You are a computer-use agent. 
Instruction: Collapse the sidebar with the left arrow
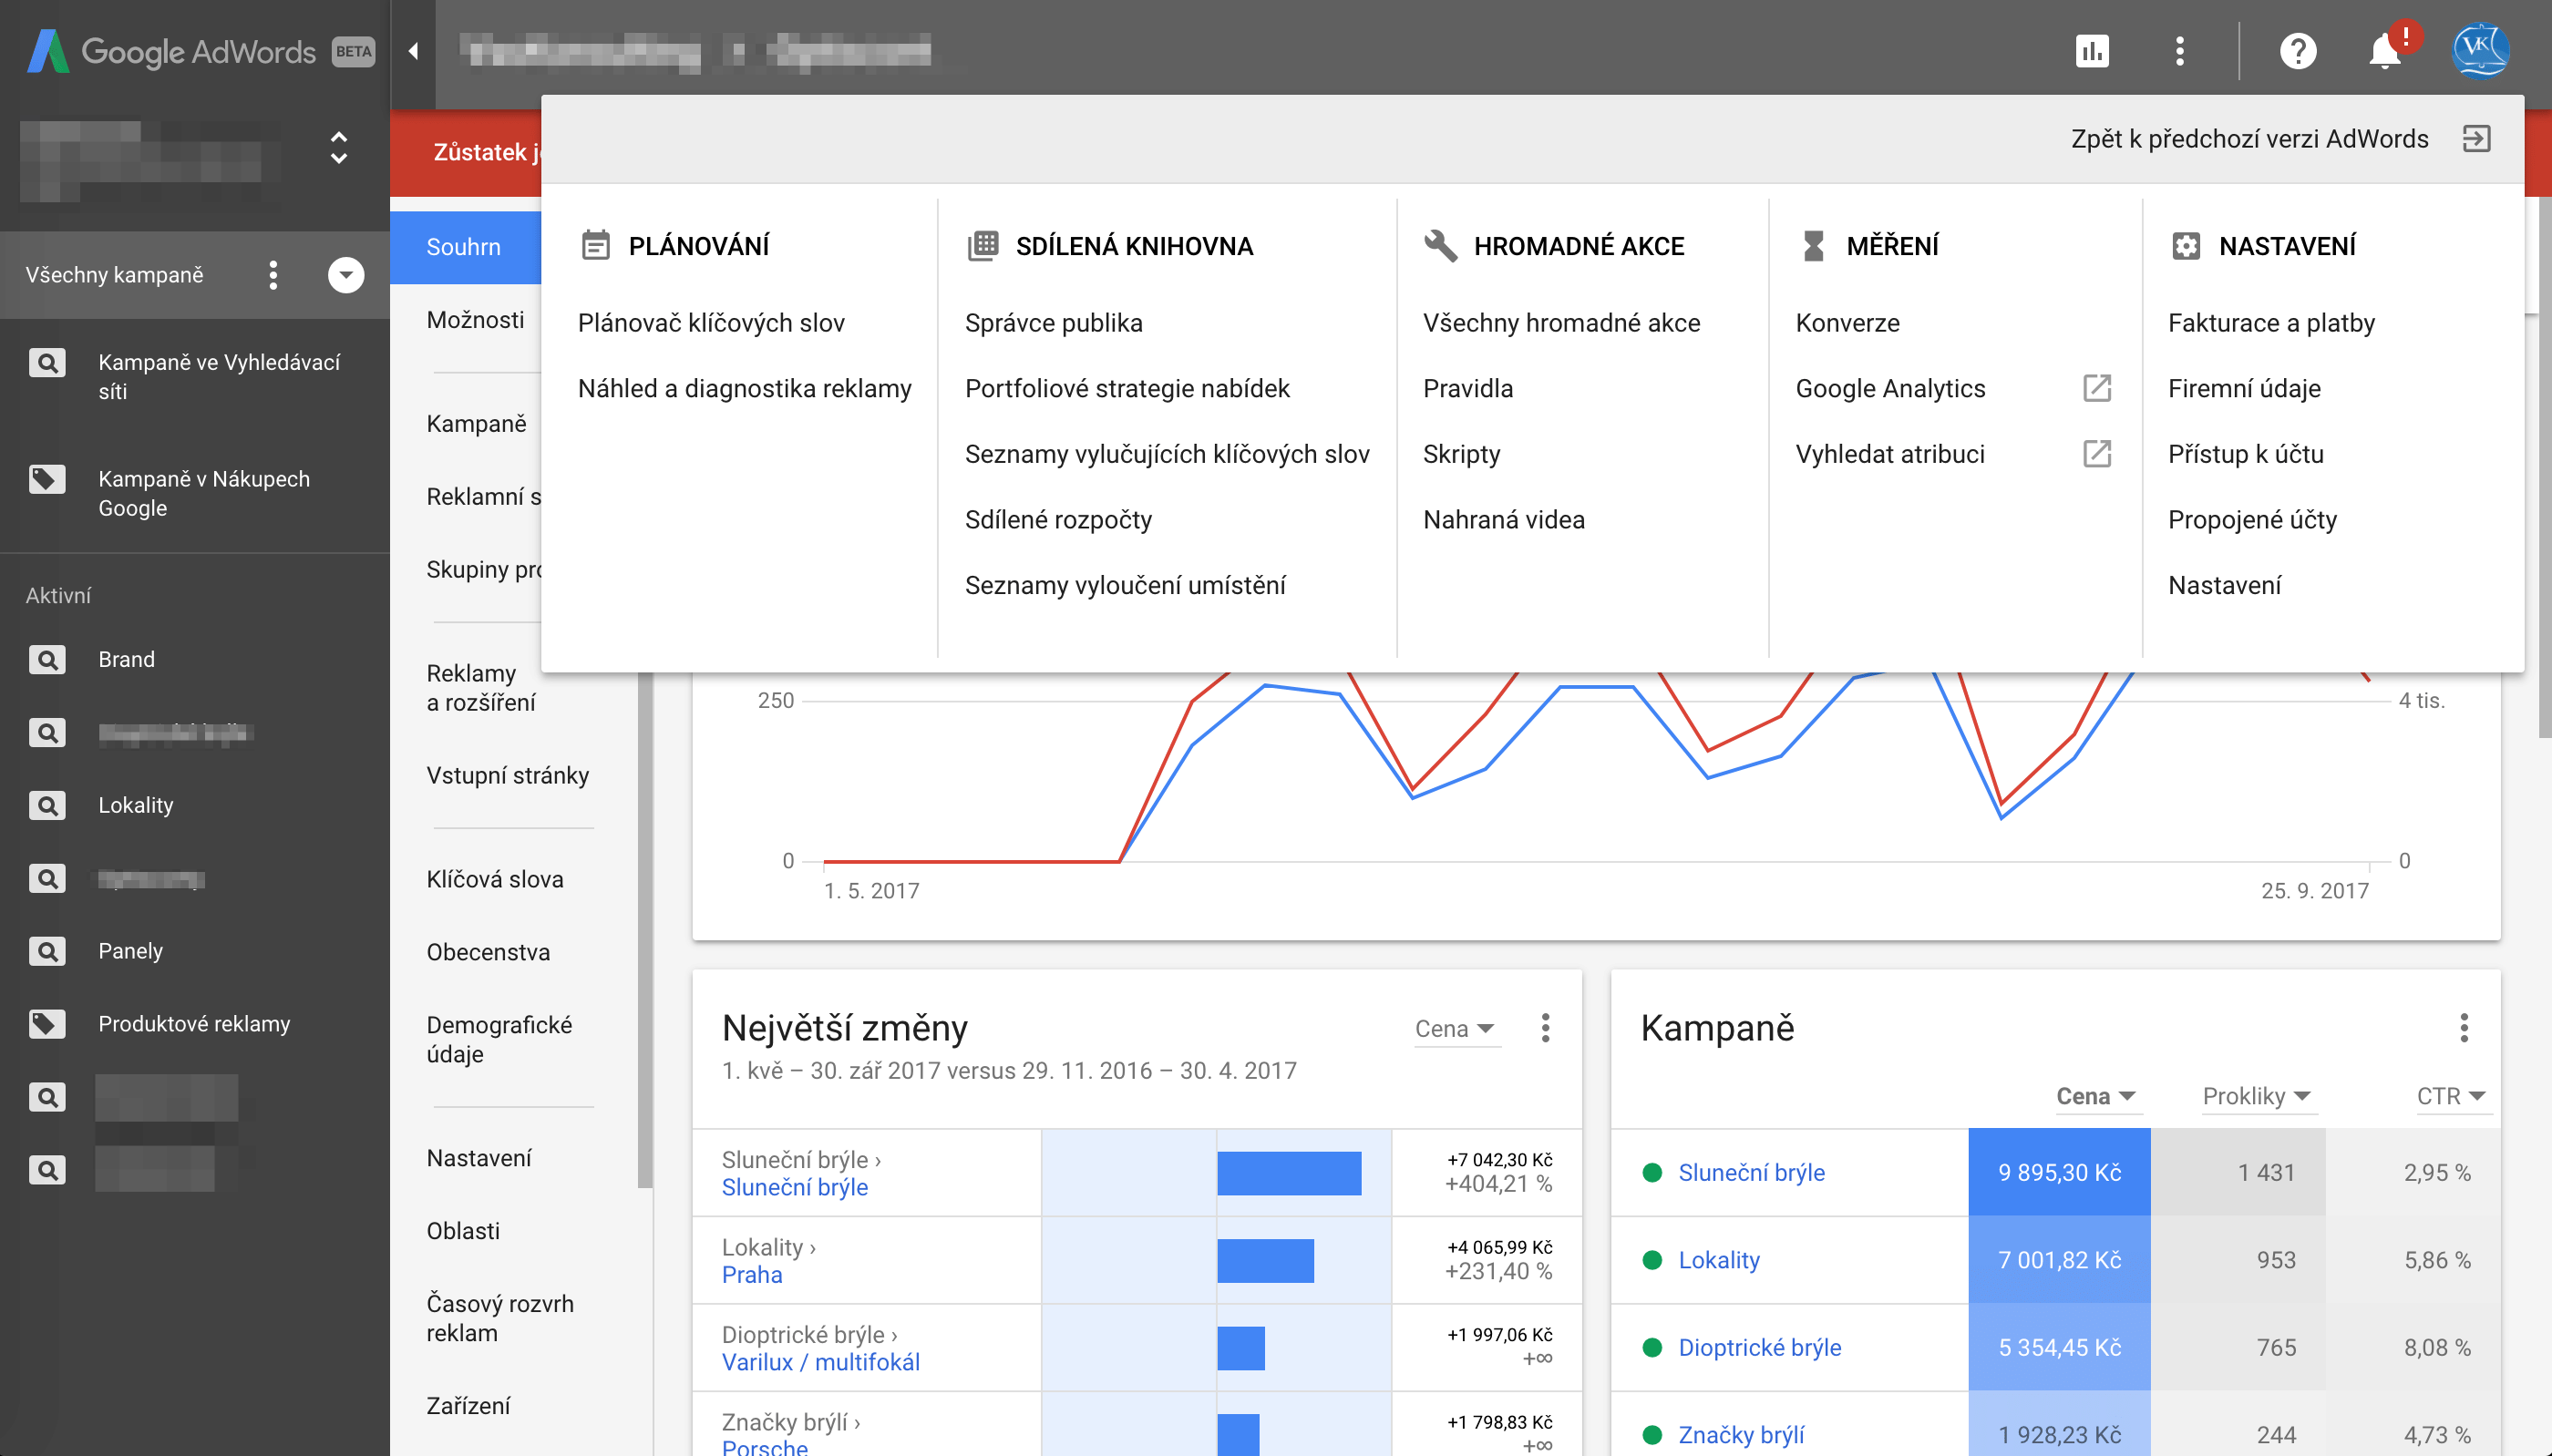tap(413, 50)
